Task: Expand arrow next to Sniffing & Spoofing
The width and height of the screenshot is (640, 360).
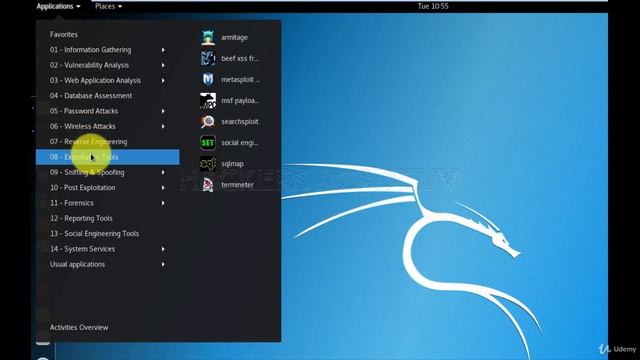Action: (163, 172)
